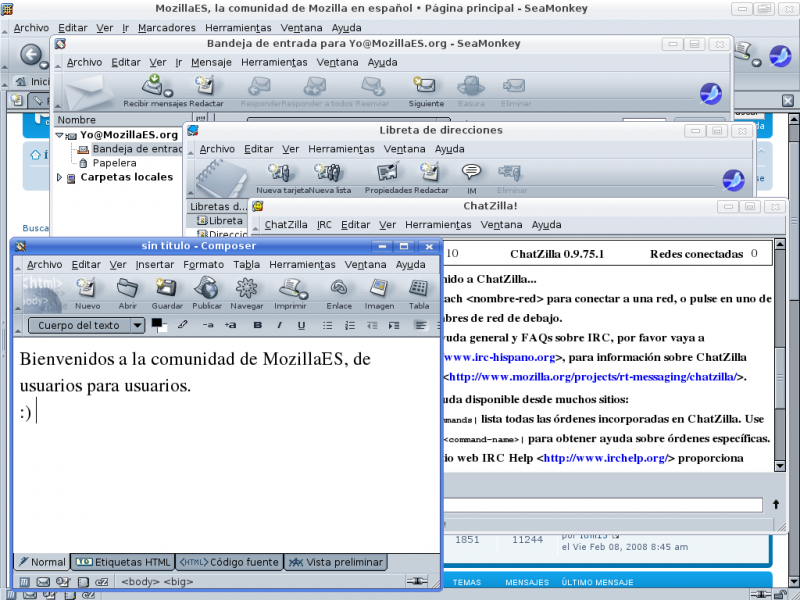Click Nueva tarjeta in address book

282,178
